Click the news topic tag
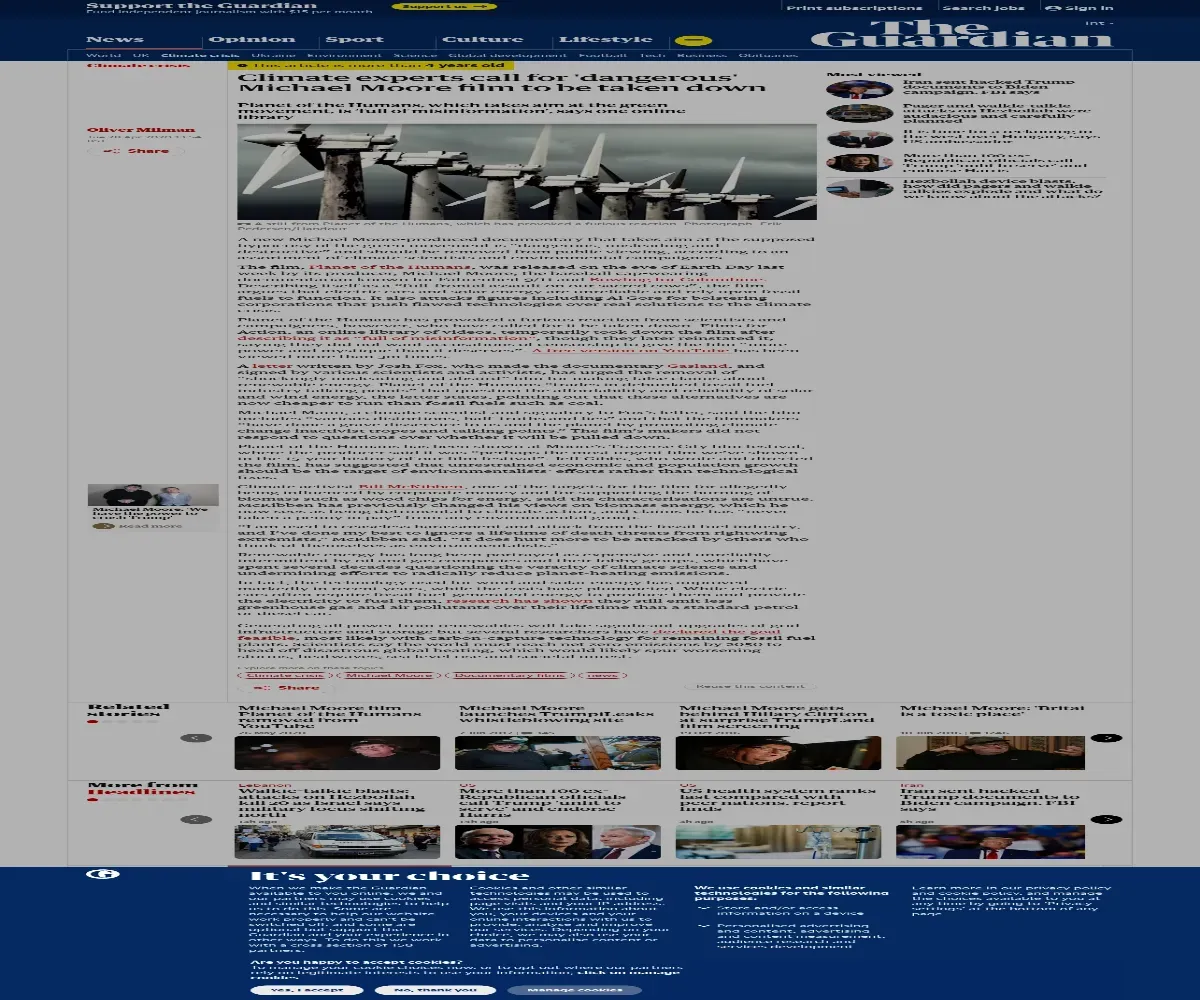 (602, 675)
